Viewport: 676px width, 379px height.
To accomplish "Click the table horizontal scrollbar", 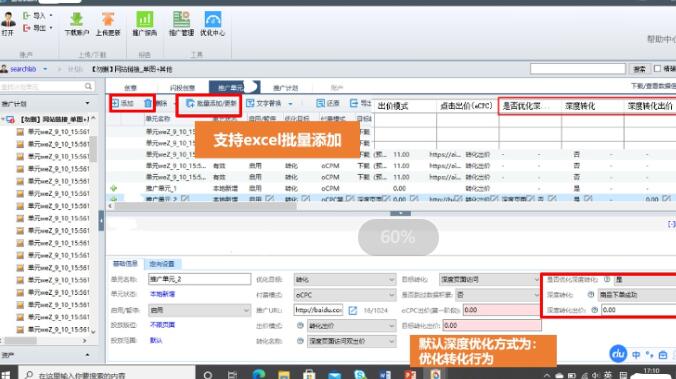I will [x=206, y=206].
